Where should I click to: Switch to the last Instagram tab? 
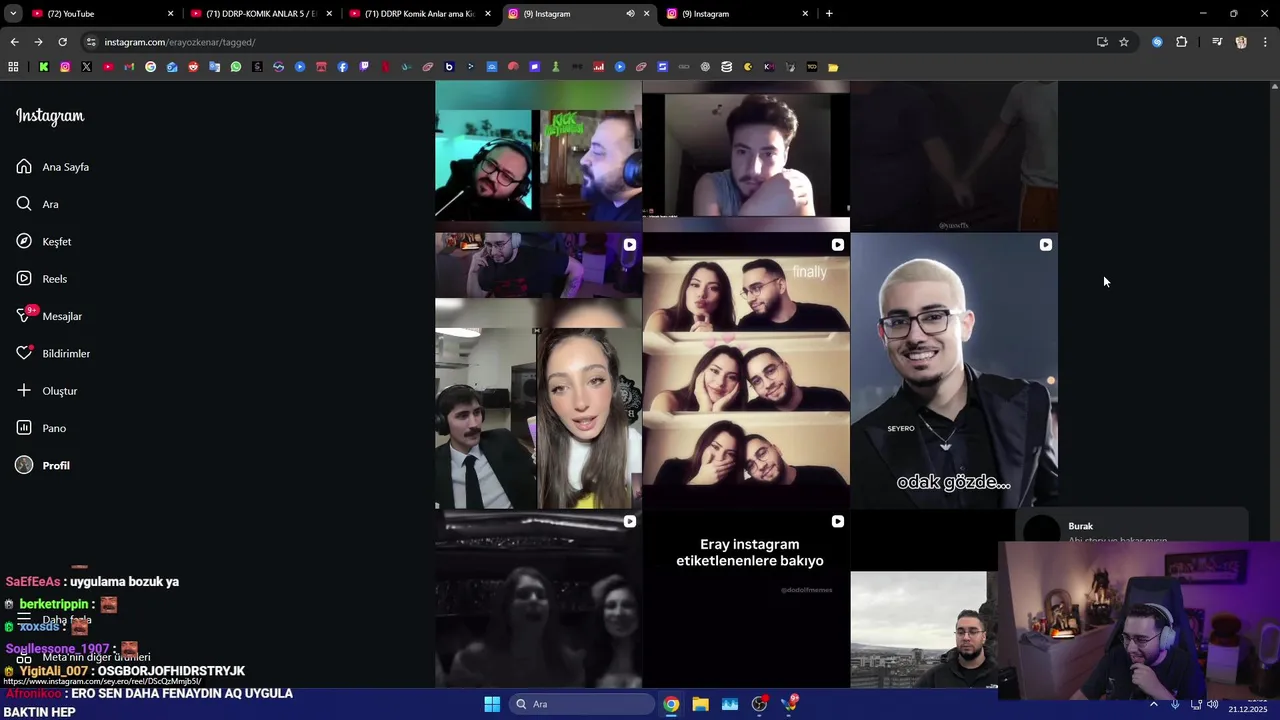coord(737,14)
